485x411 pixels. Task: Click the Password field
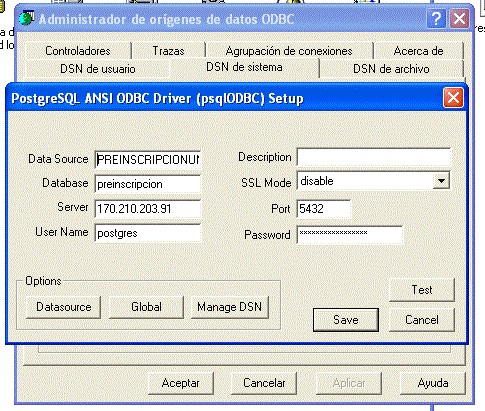(x=350, y=235)
